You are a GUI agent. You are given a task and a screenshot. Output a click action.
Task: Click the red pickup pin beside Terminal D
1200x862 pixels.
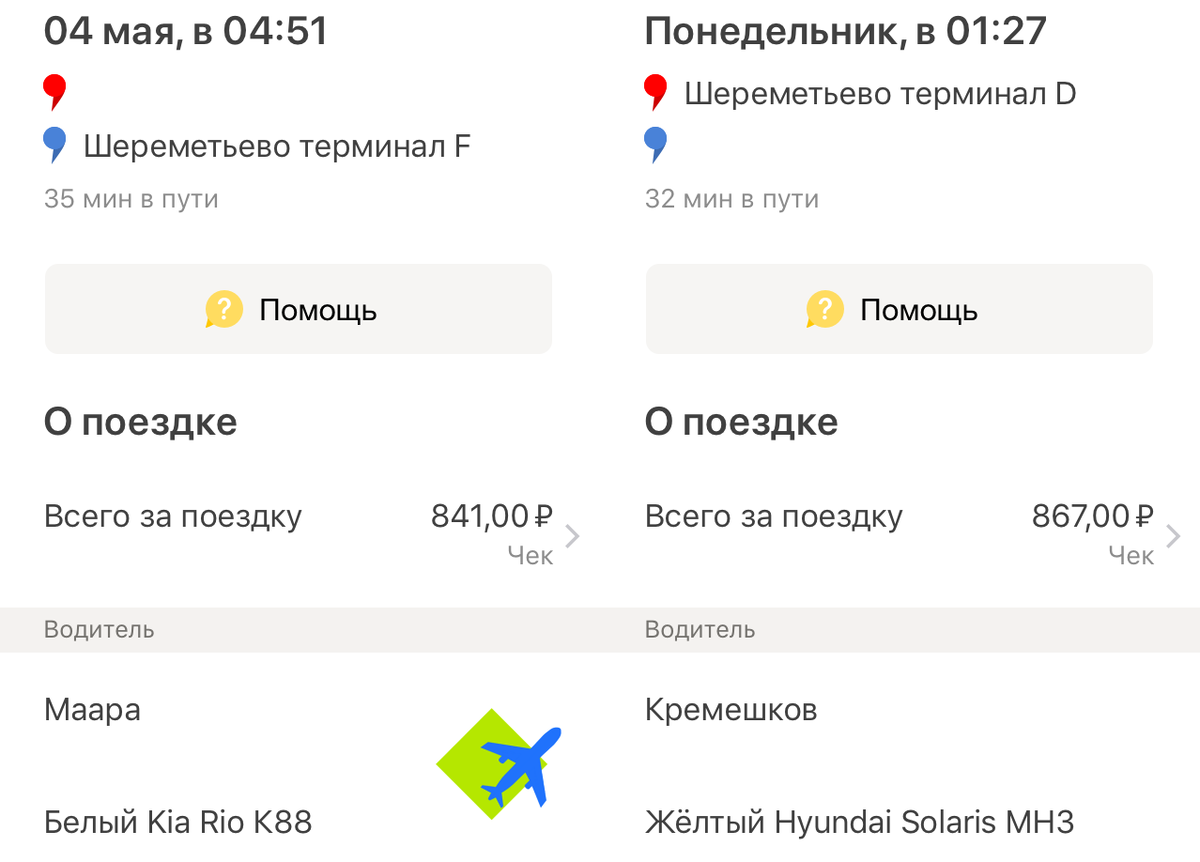656,93
